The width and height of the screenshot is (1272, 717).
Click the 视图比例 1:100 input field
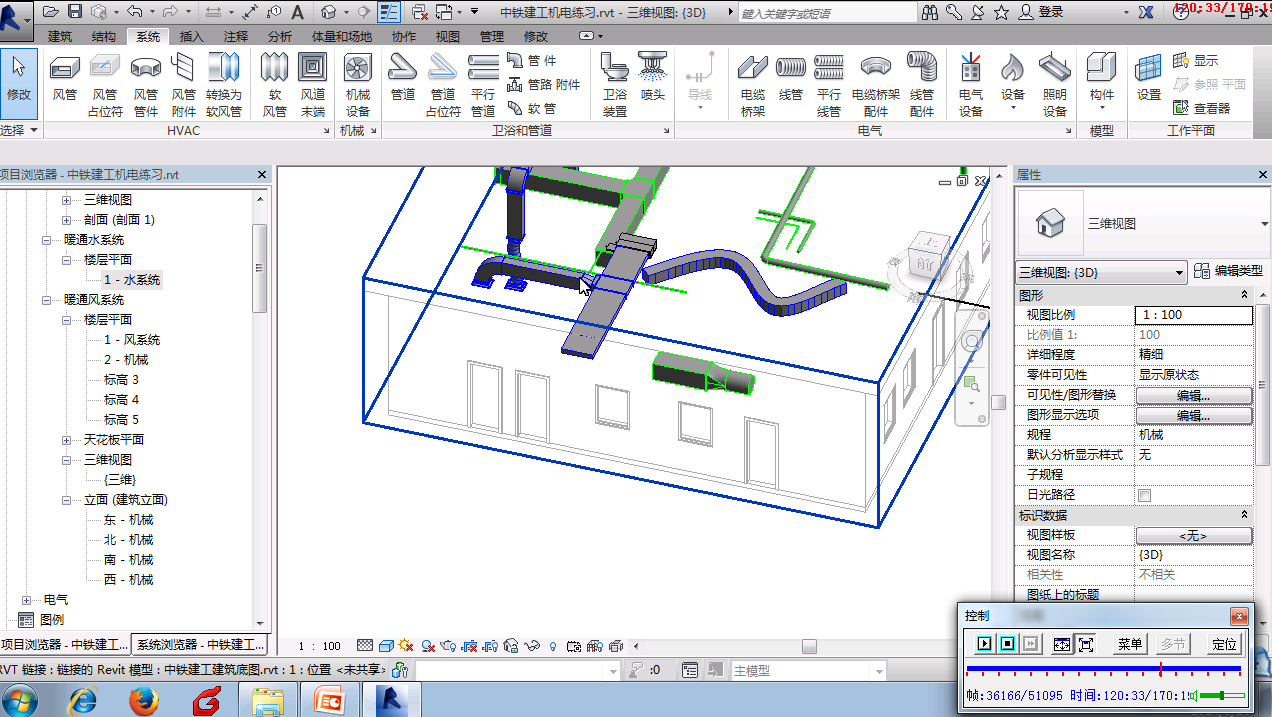click(x=1193, y=315)
